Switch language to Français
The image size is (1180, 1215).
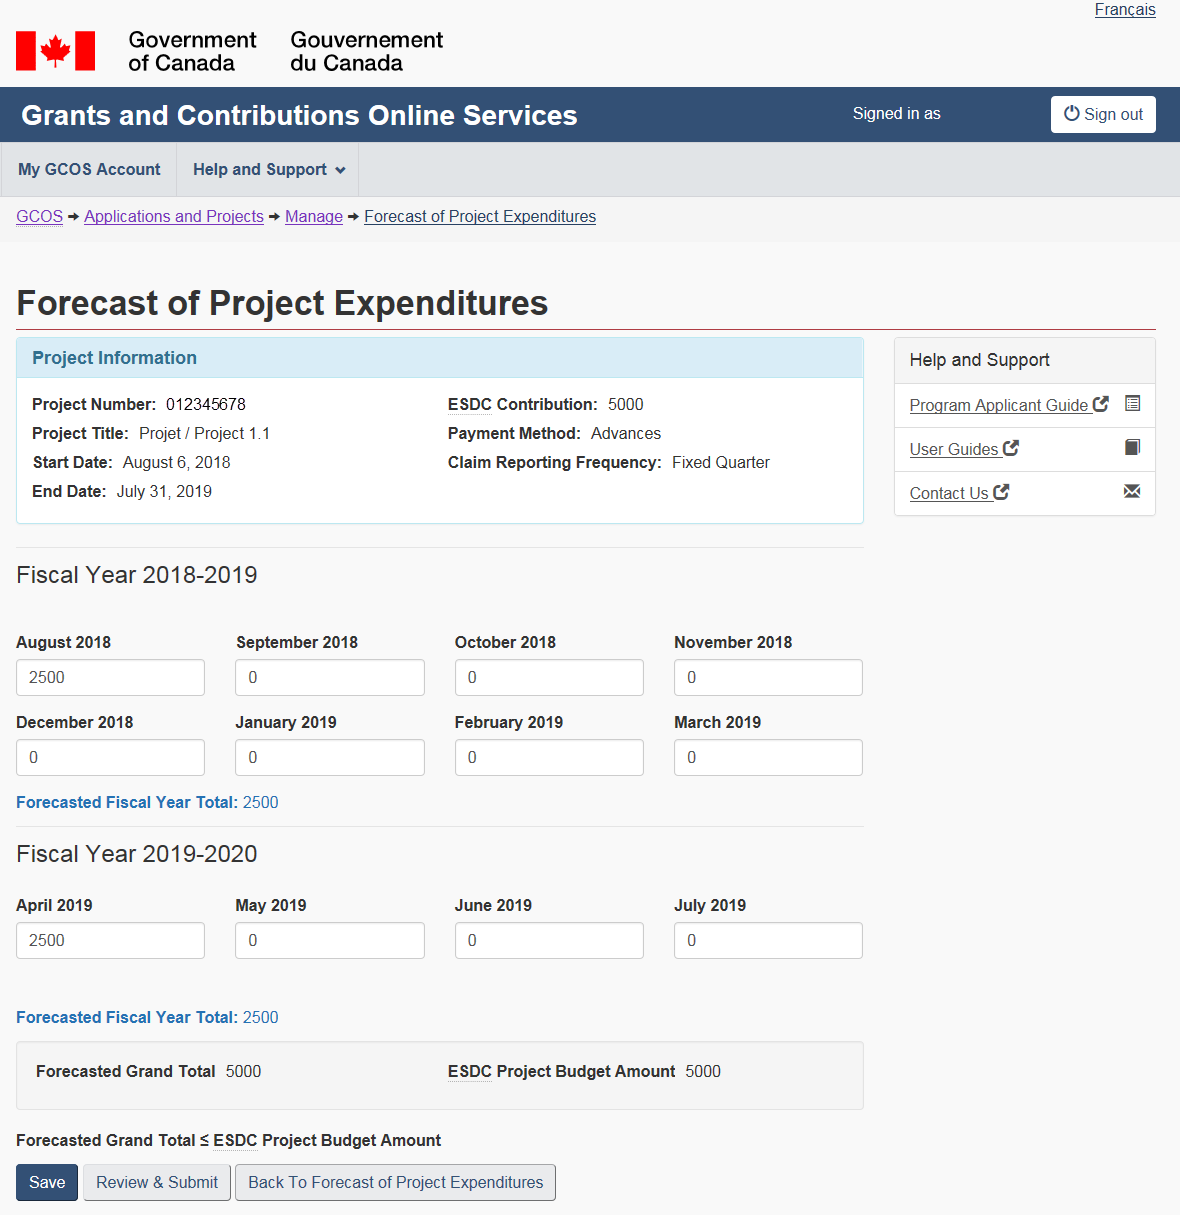(1124, 10)
